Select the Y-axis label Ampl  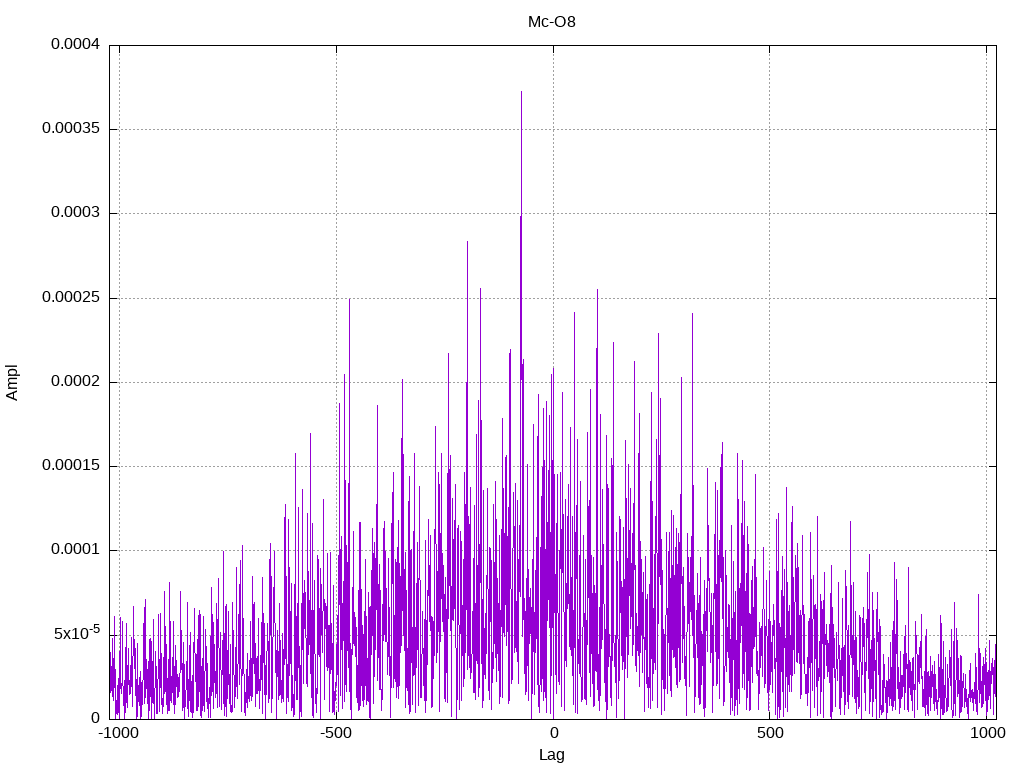[12, 383]
